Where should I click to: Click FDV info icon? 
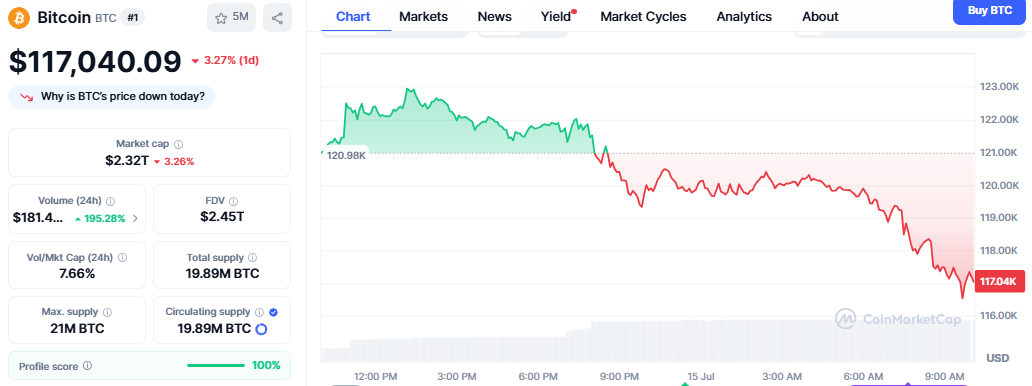(234, 201)
